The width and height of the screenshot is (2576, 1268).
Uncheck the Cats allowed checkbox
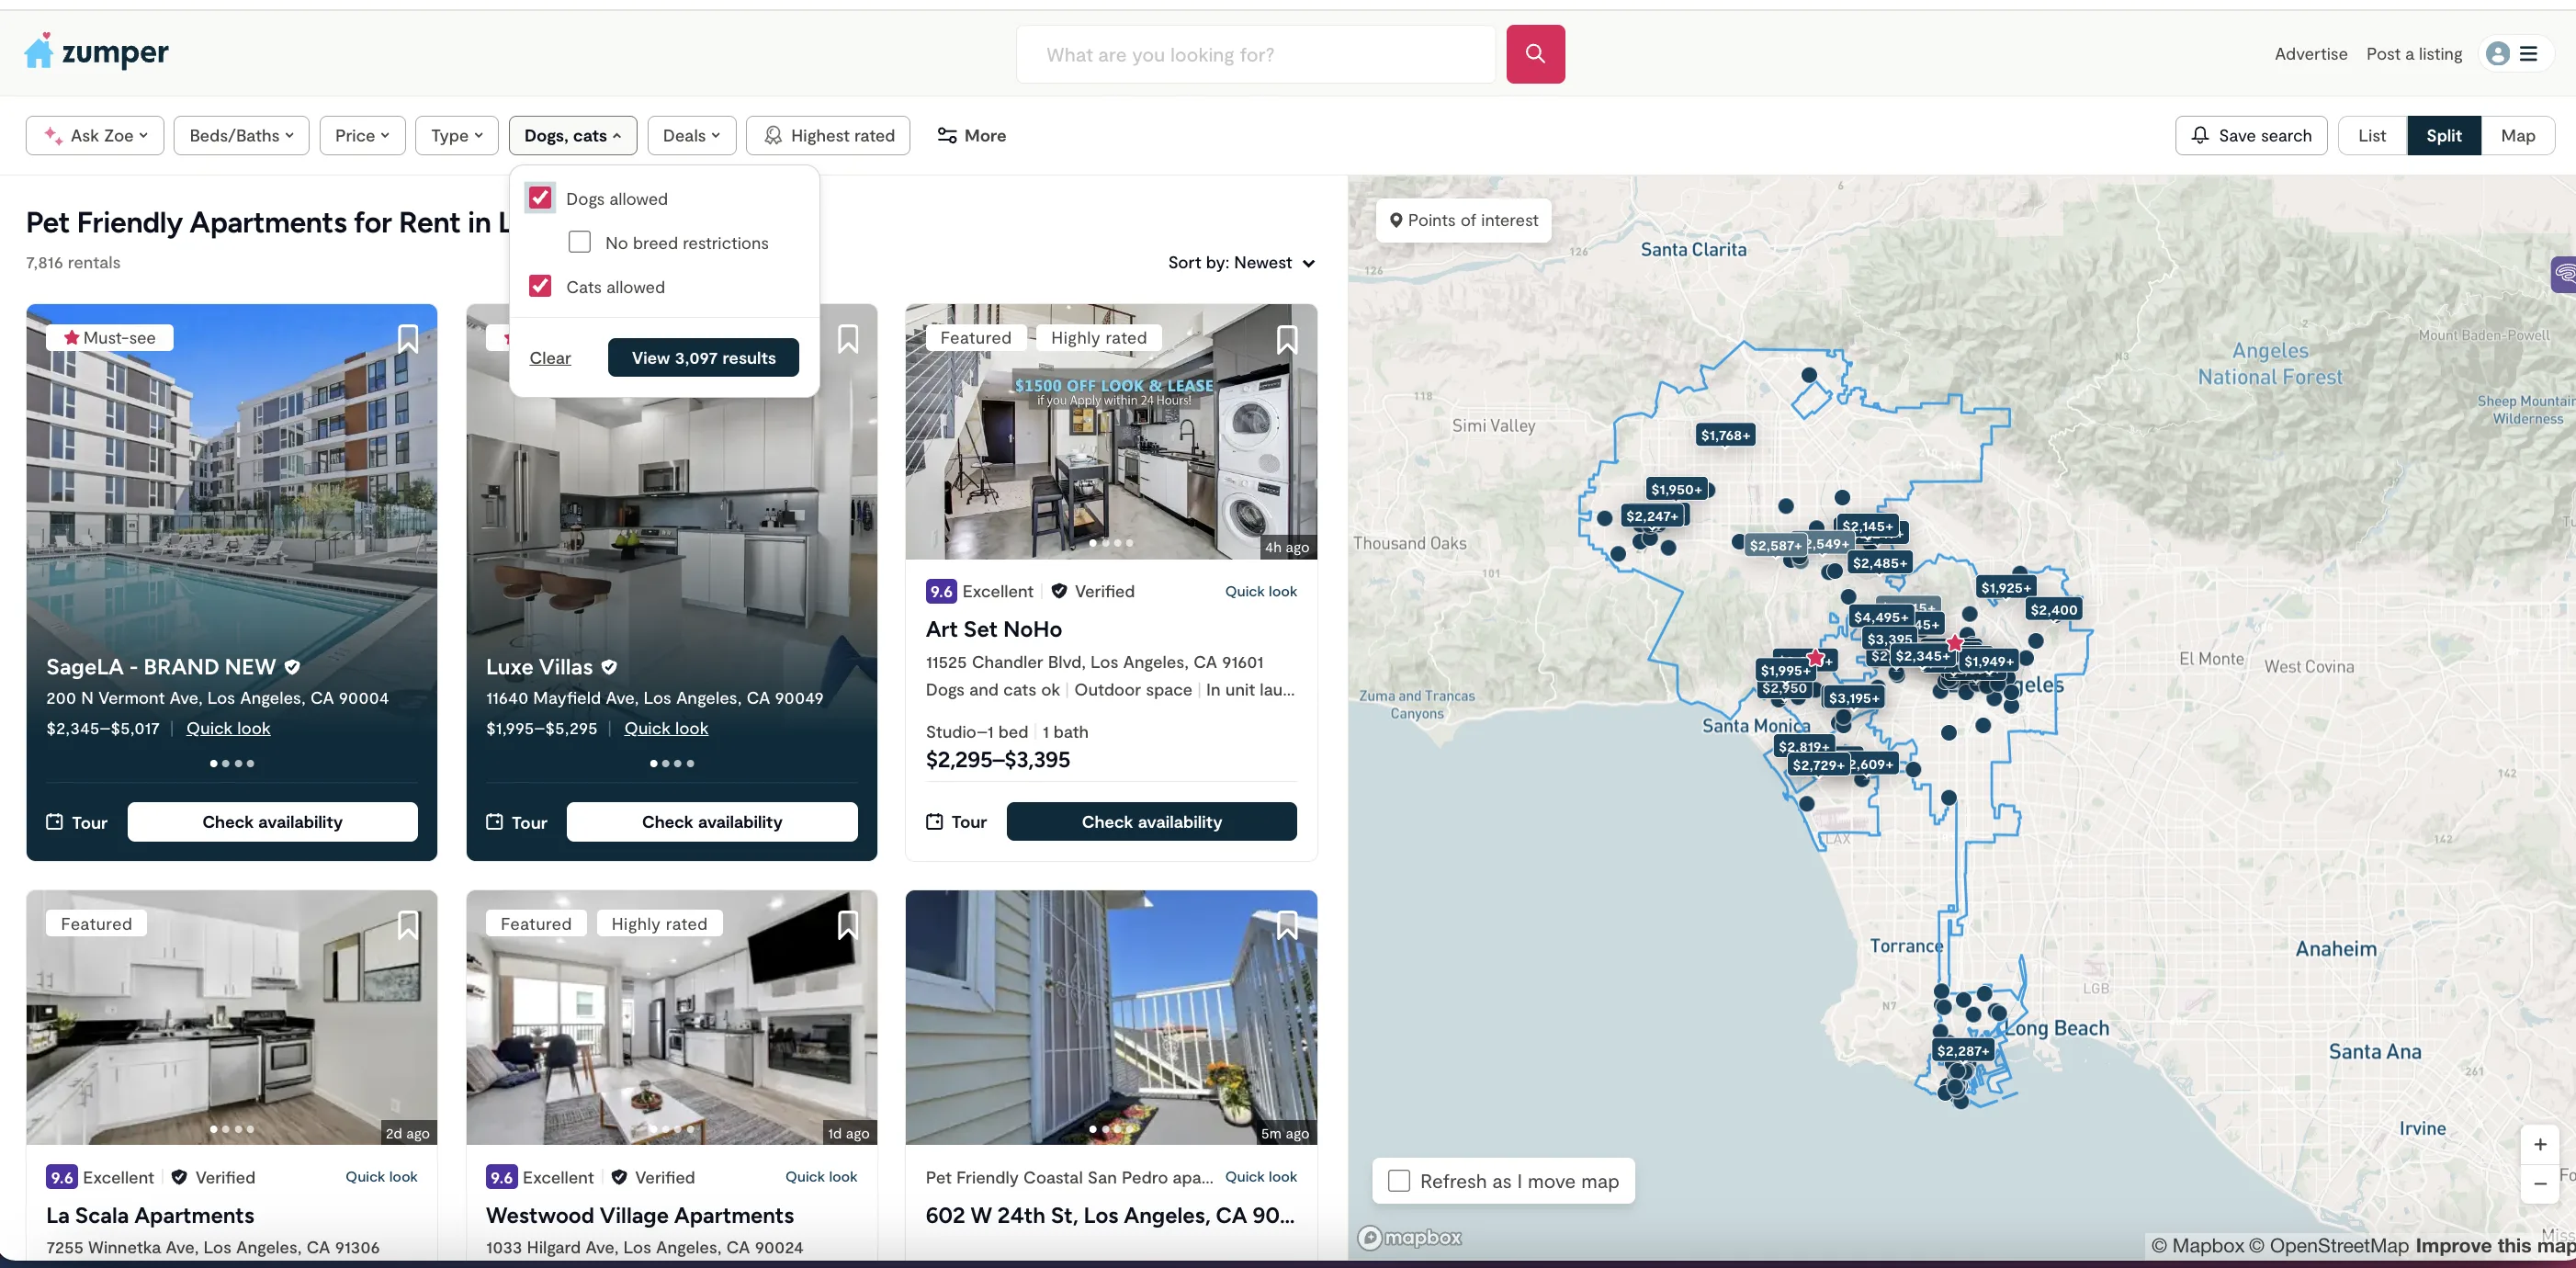(x=540, y=286)
